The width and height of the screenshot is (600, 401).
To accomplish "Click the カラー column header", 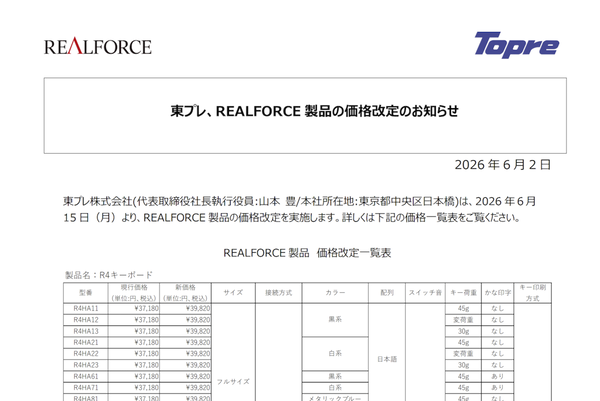I will click(335, 293).
